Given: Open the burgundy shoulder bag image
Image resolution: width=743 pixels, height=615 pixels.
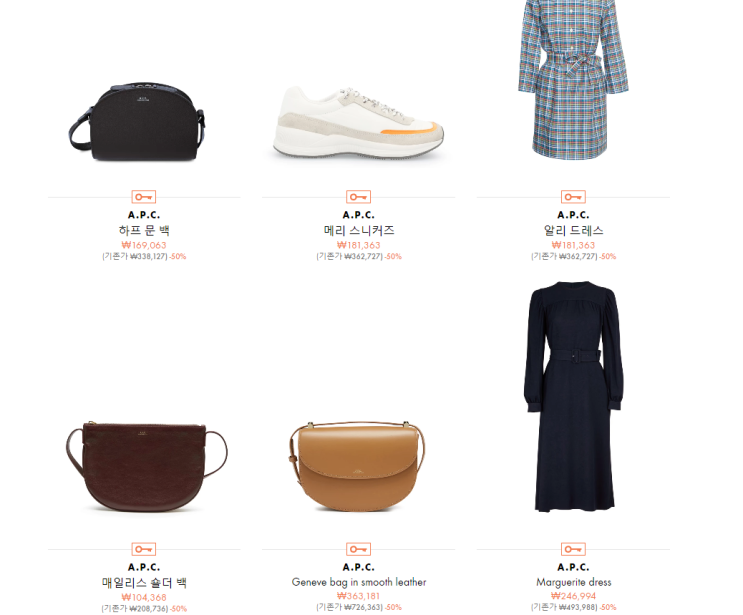Looking at the screenshot, I should click(146, 467).
